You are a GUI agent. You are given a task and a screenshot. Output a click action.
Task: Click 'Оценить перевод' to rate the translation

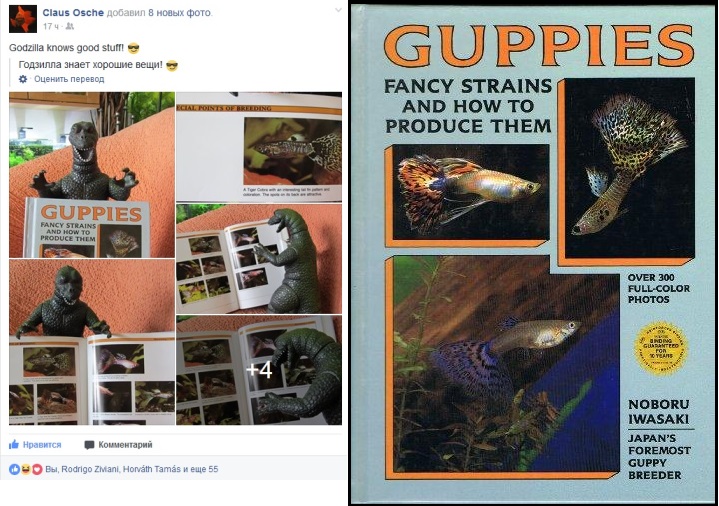click(69, 79)
